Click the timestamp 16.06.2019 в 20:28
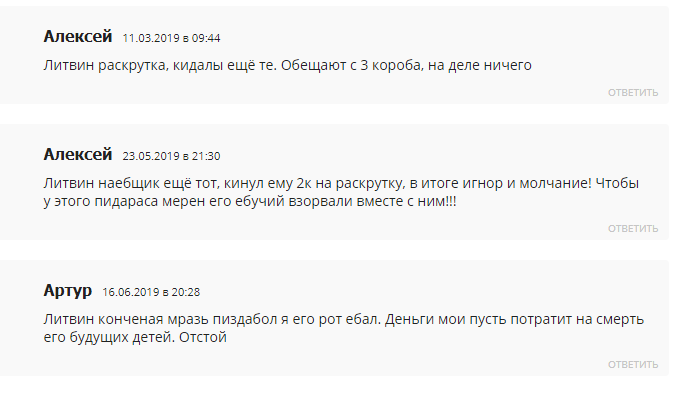Viewport: 698px width, 393px height. [x=151, y=292]
